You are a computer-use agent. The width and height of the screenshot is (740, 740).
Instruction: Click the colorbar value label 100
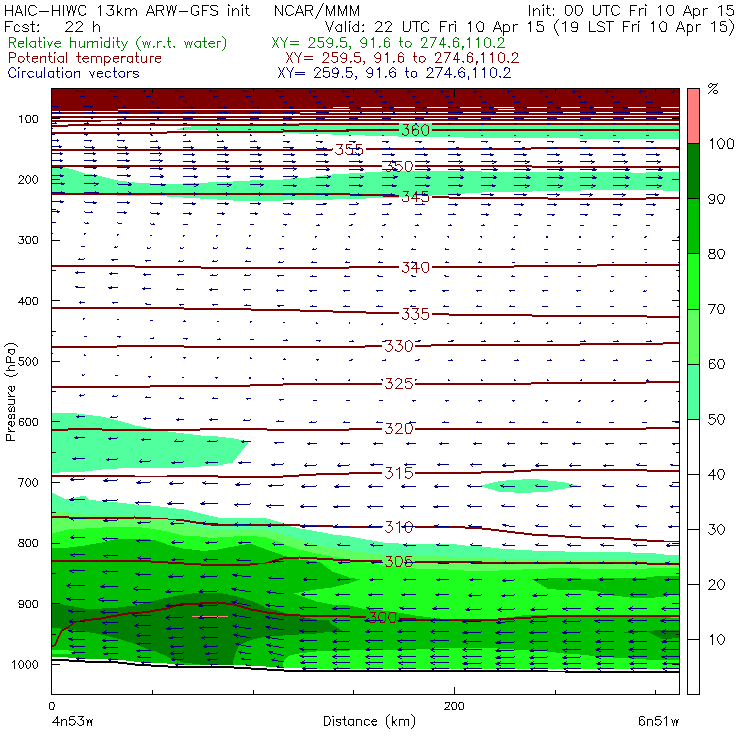click(x=722, y=144)
